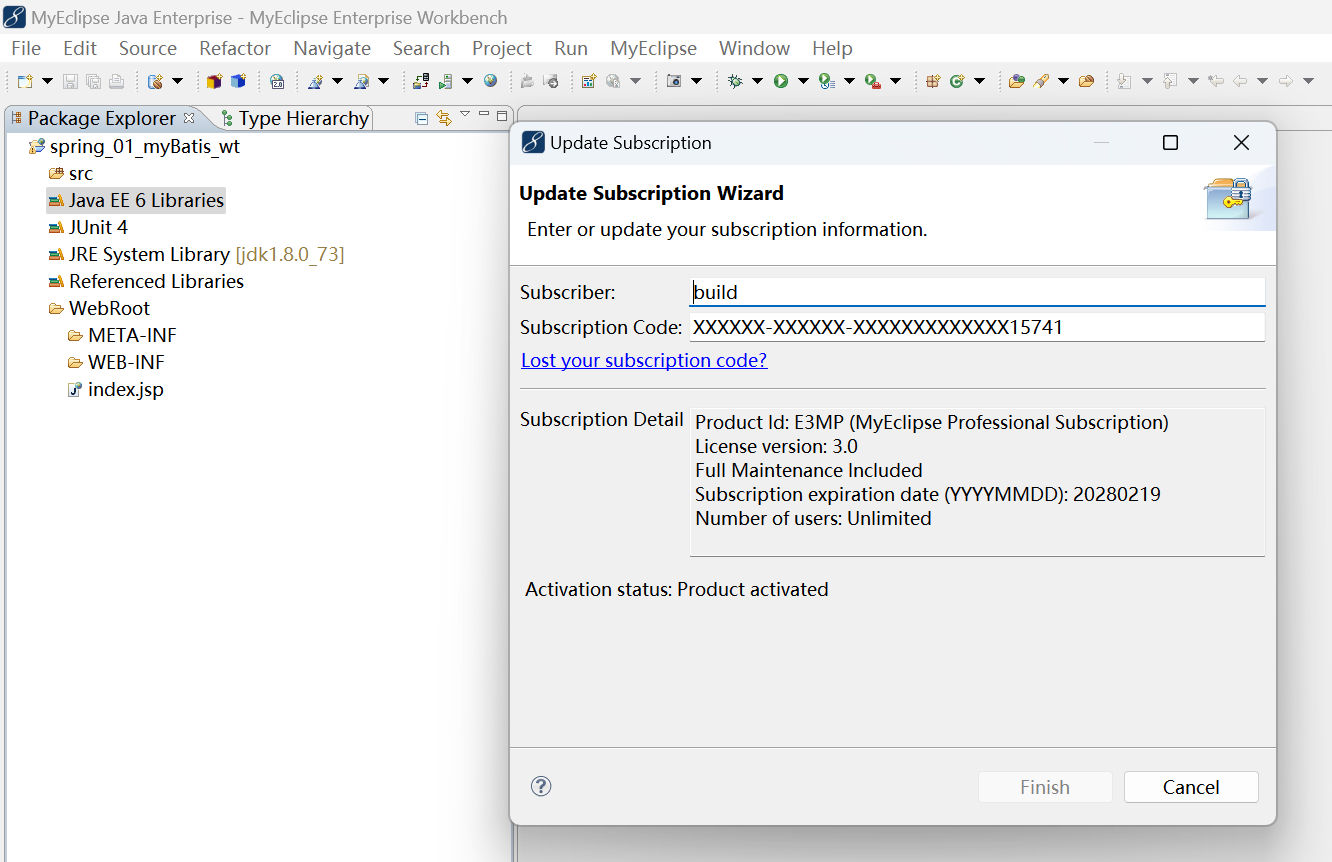
Task: Click the Print toolbar icon
Action: [x=116, y=81]
